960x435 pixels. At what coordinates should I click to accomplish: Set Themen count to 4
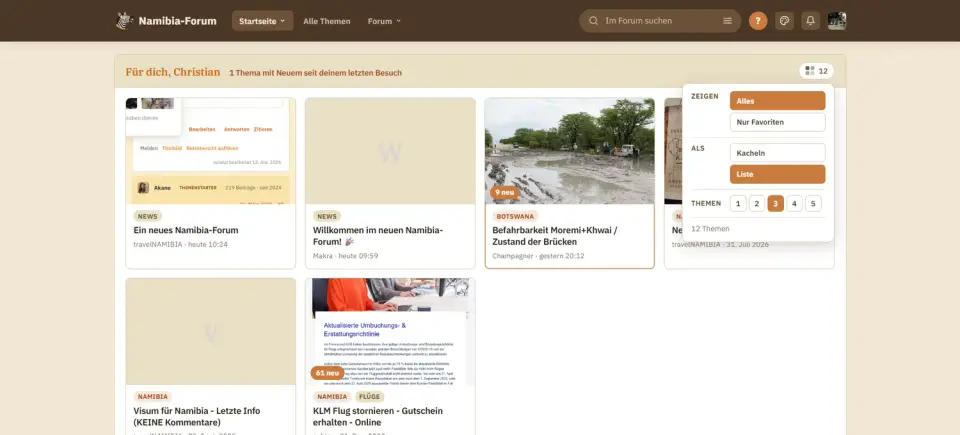coord(795,203)
